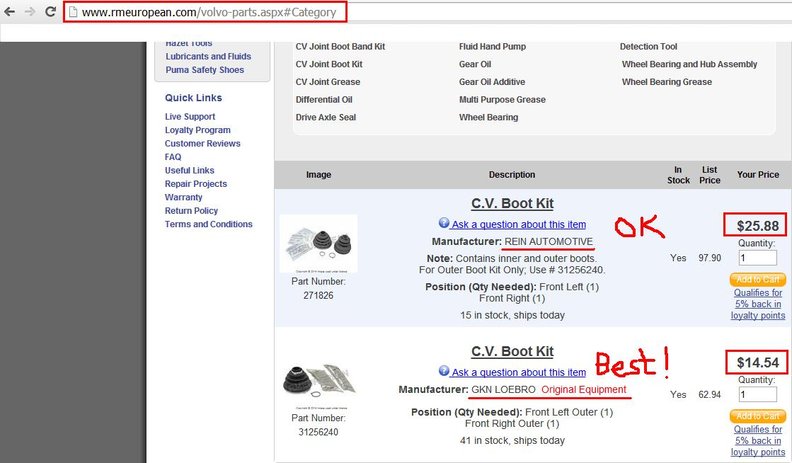Click the question icon beside the GKN LOEBRO kit
The width and height of the screenshot is (792, 463).
pyautogui.click(x=444, y=369)
